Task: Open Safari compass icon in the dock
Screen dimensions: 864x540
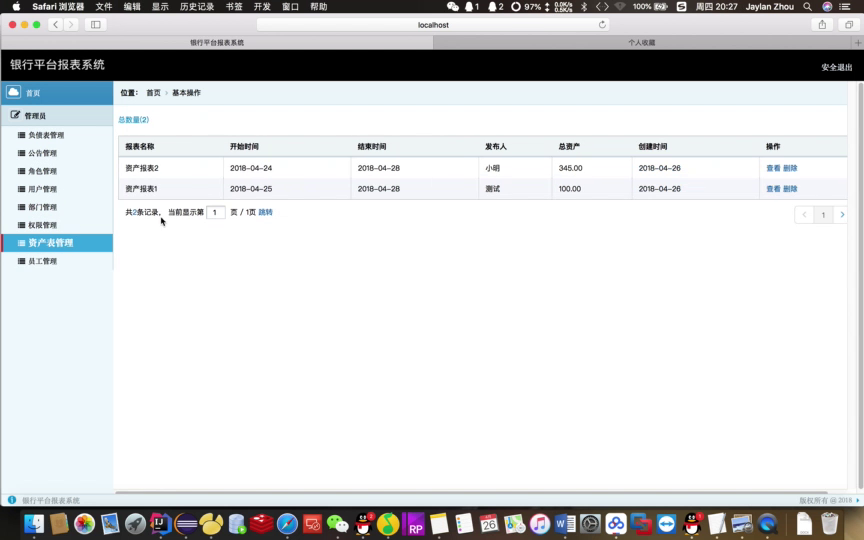Action: [x=287, y=524]
